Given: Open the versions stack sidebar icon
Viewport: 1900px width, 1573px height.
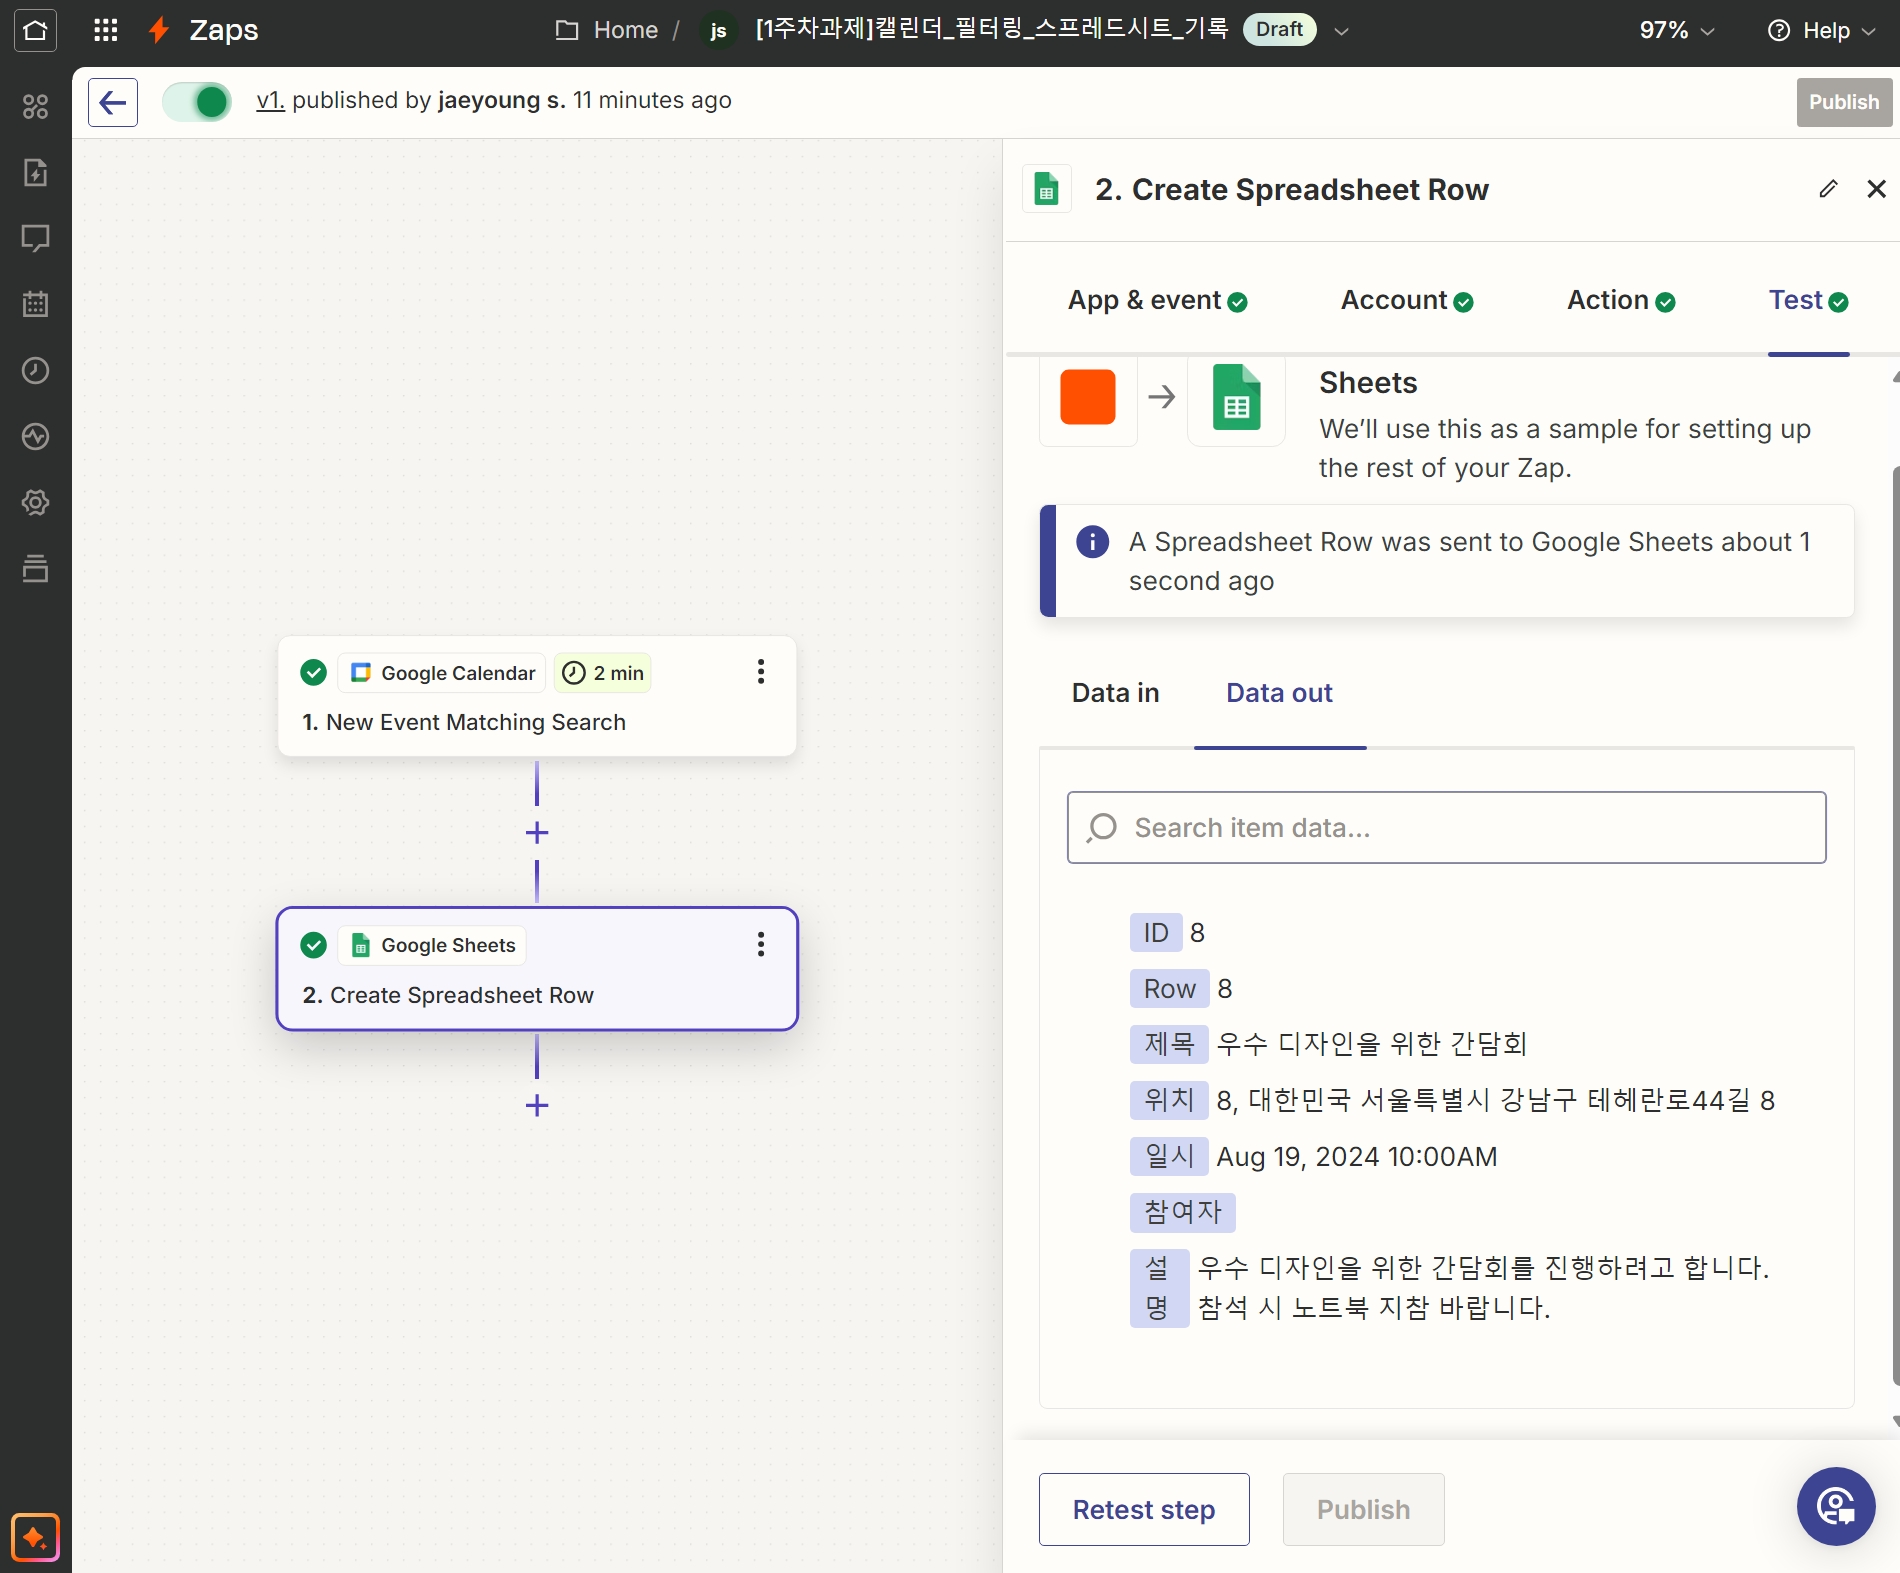Looking at the screenshot, I should point(35,568).
